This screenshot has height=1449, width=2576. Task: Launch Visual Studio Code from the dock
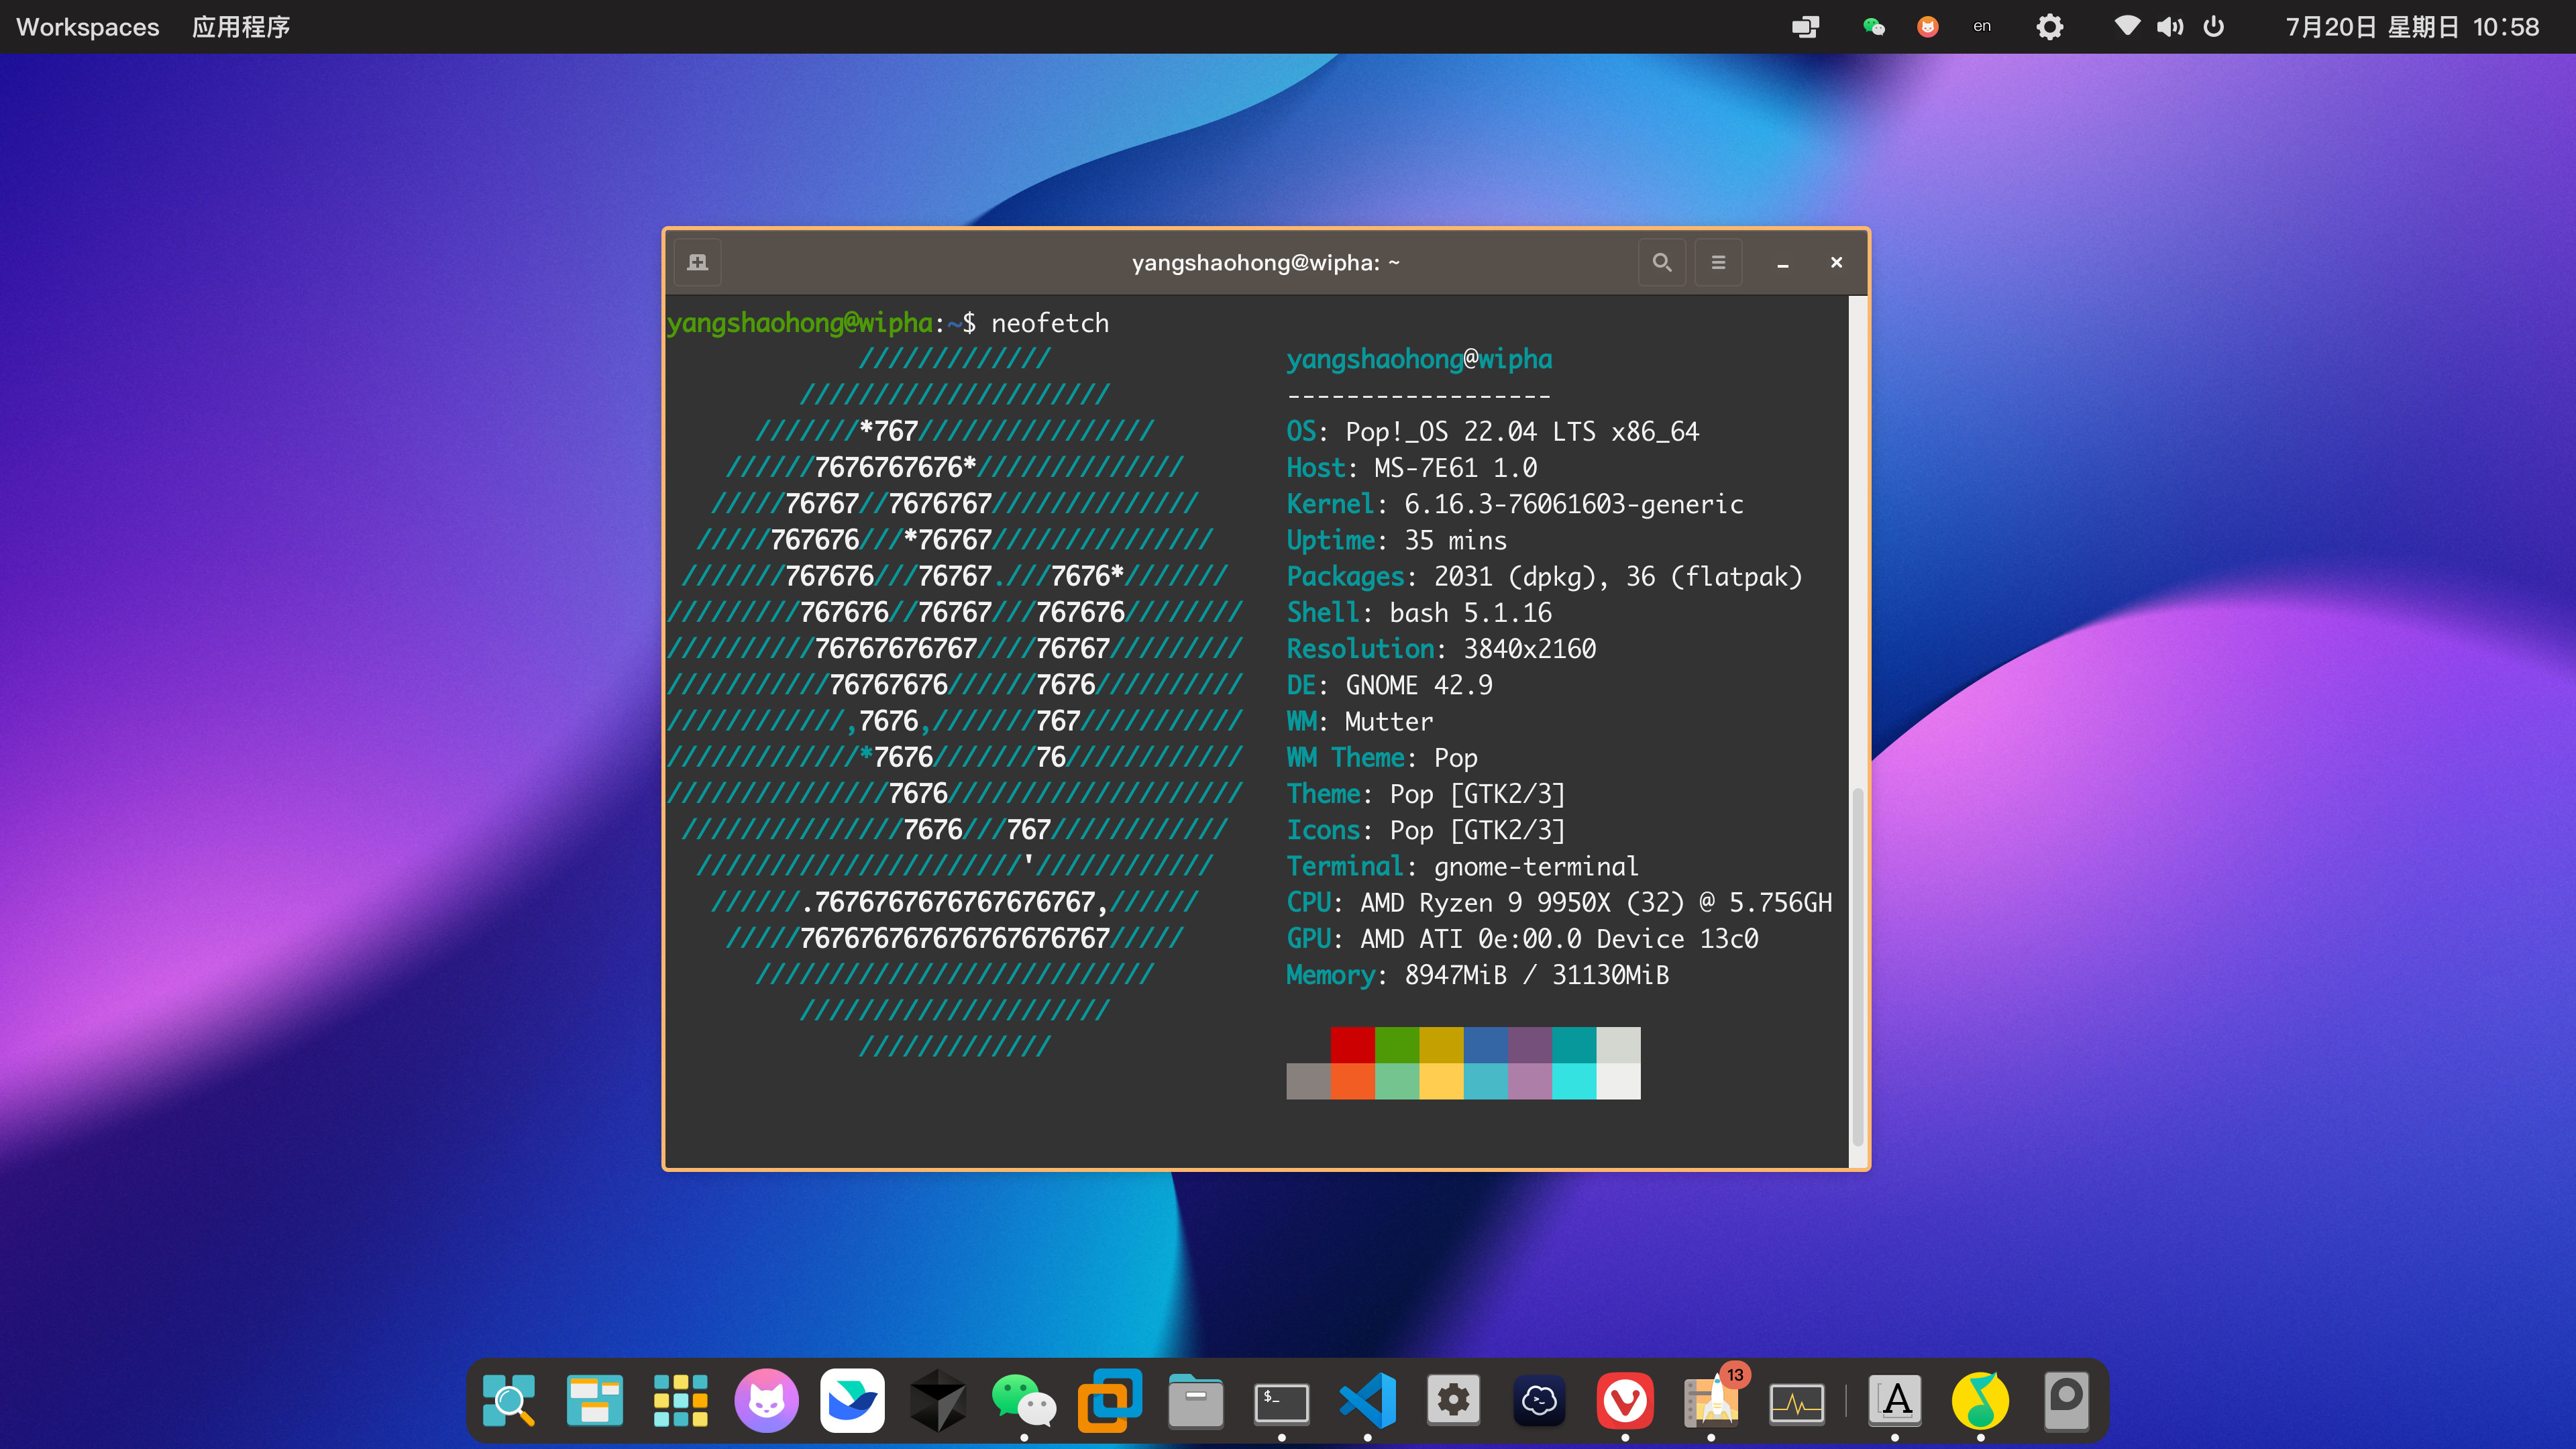coord(1367,1400)
